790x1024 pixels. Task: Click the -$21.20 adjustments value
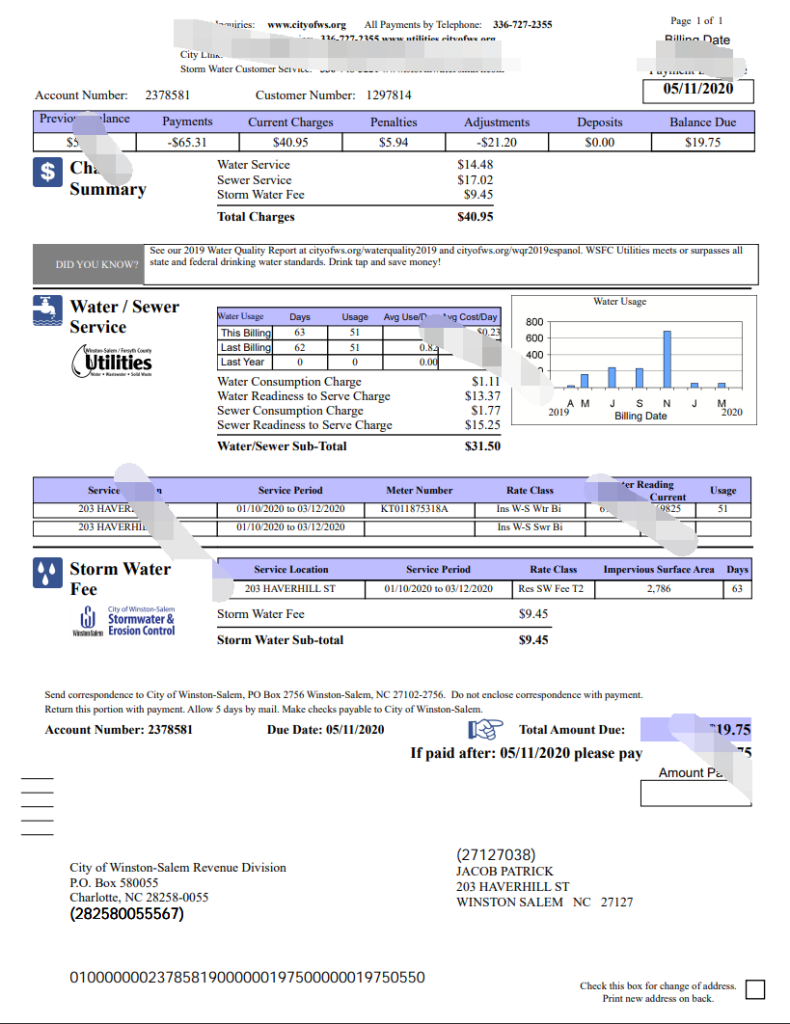(497, 142)
